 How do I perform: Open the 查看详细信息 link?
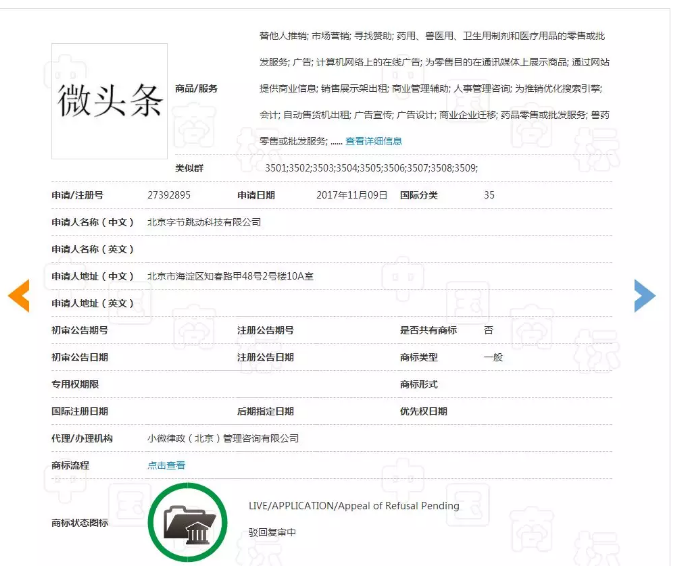click(x=373, y=141)
